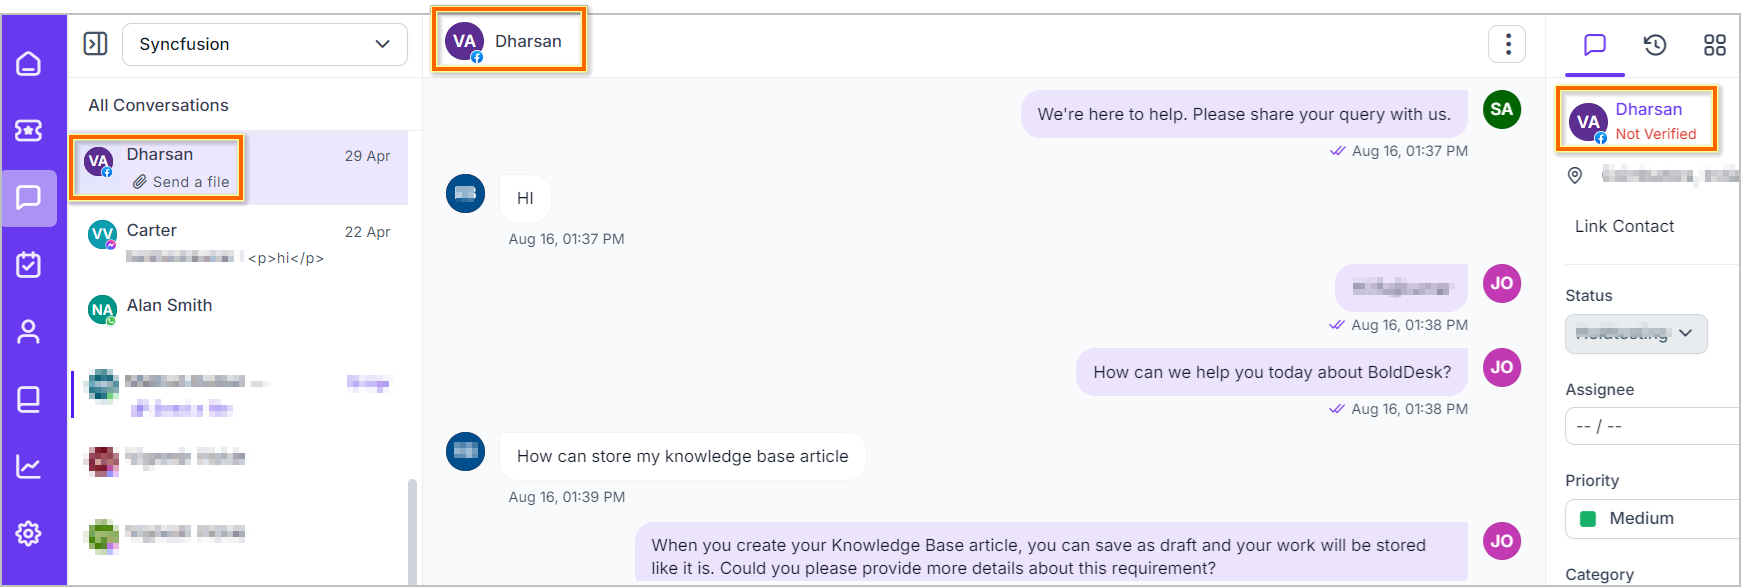The image size is (1756, 587).
Task: Open the Tickets module icon
Action: tap(29, 130)
